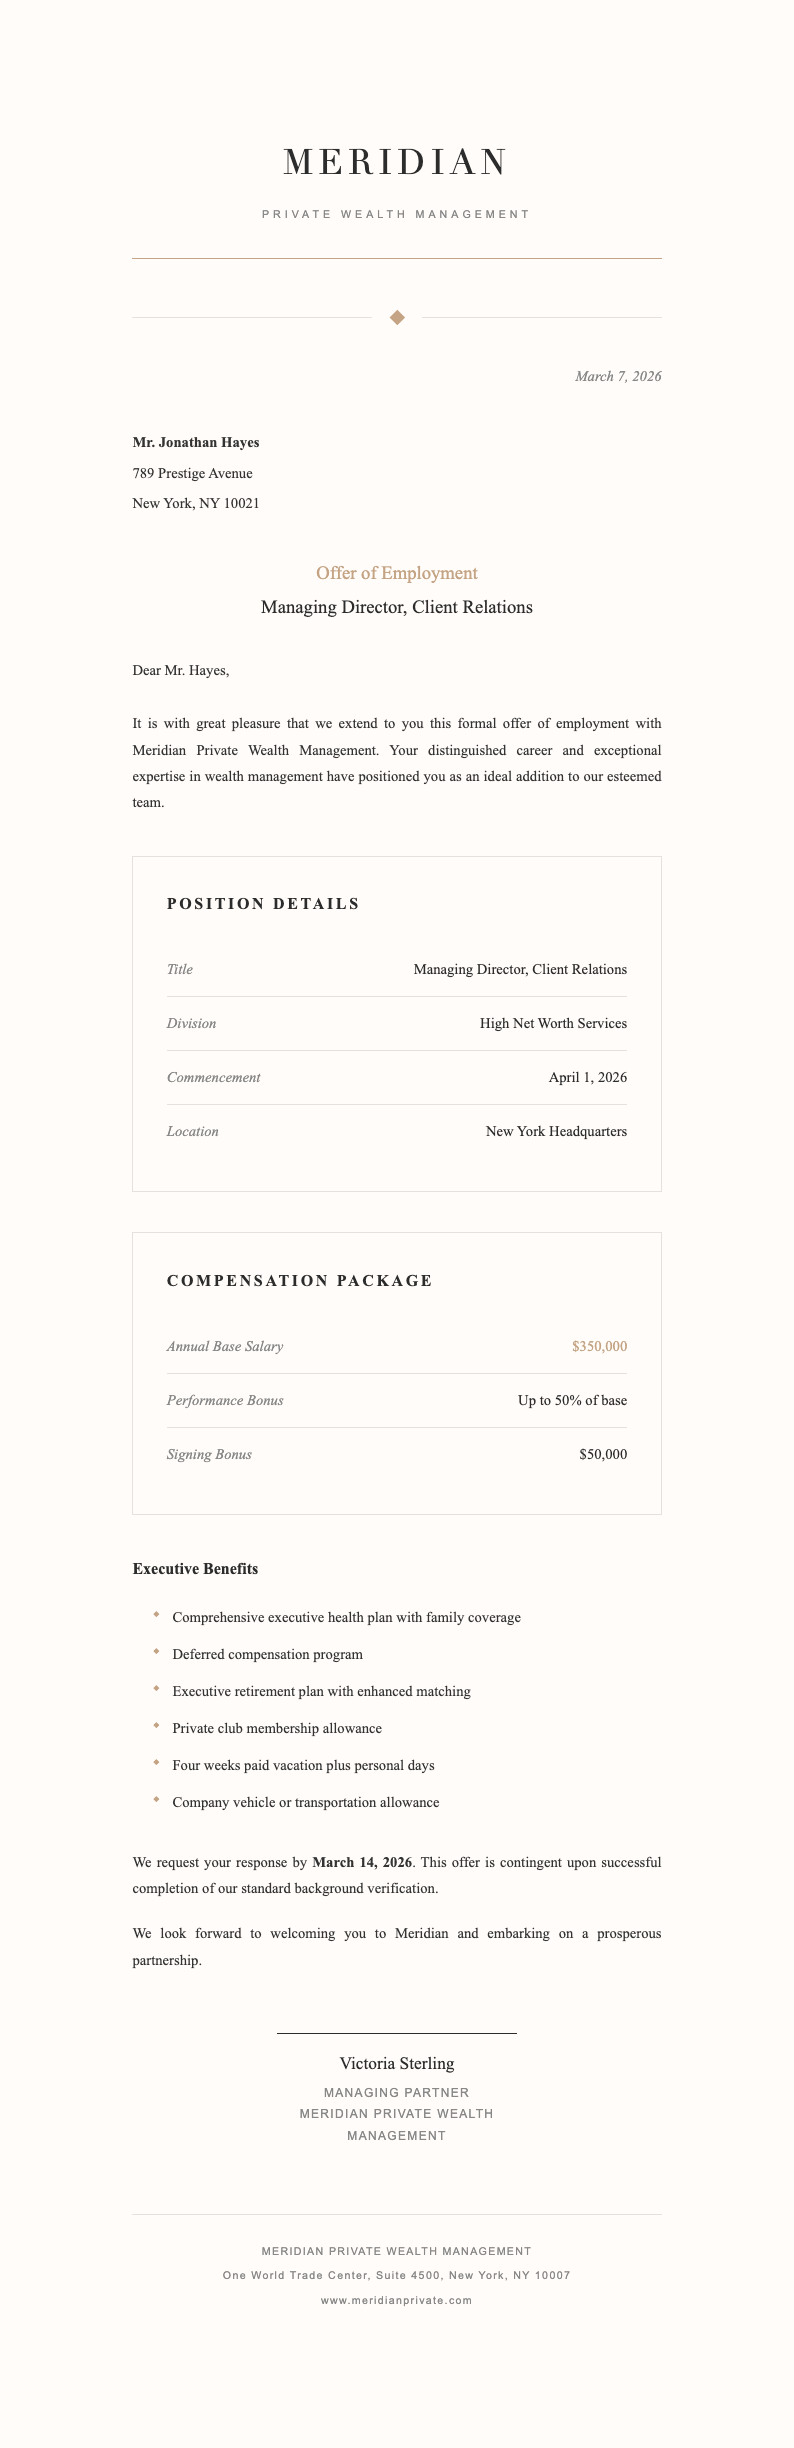This screenshot has width=794, height=2448.
Task: Select the letter date March 7, 2026
Action: point(618,376)
